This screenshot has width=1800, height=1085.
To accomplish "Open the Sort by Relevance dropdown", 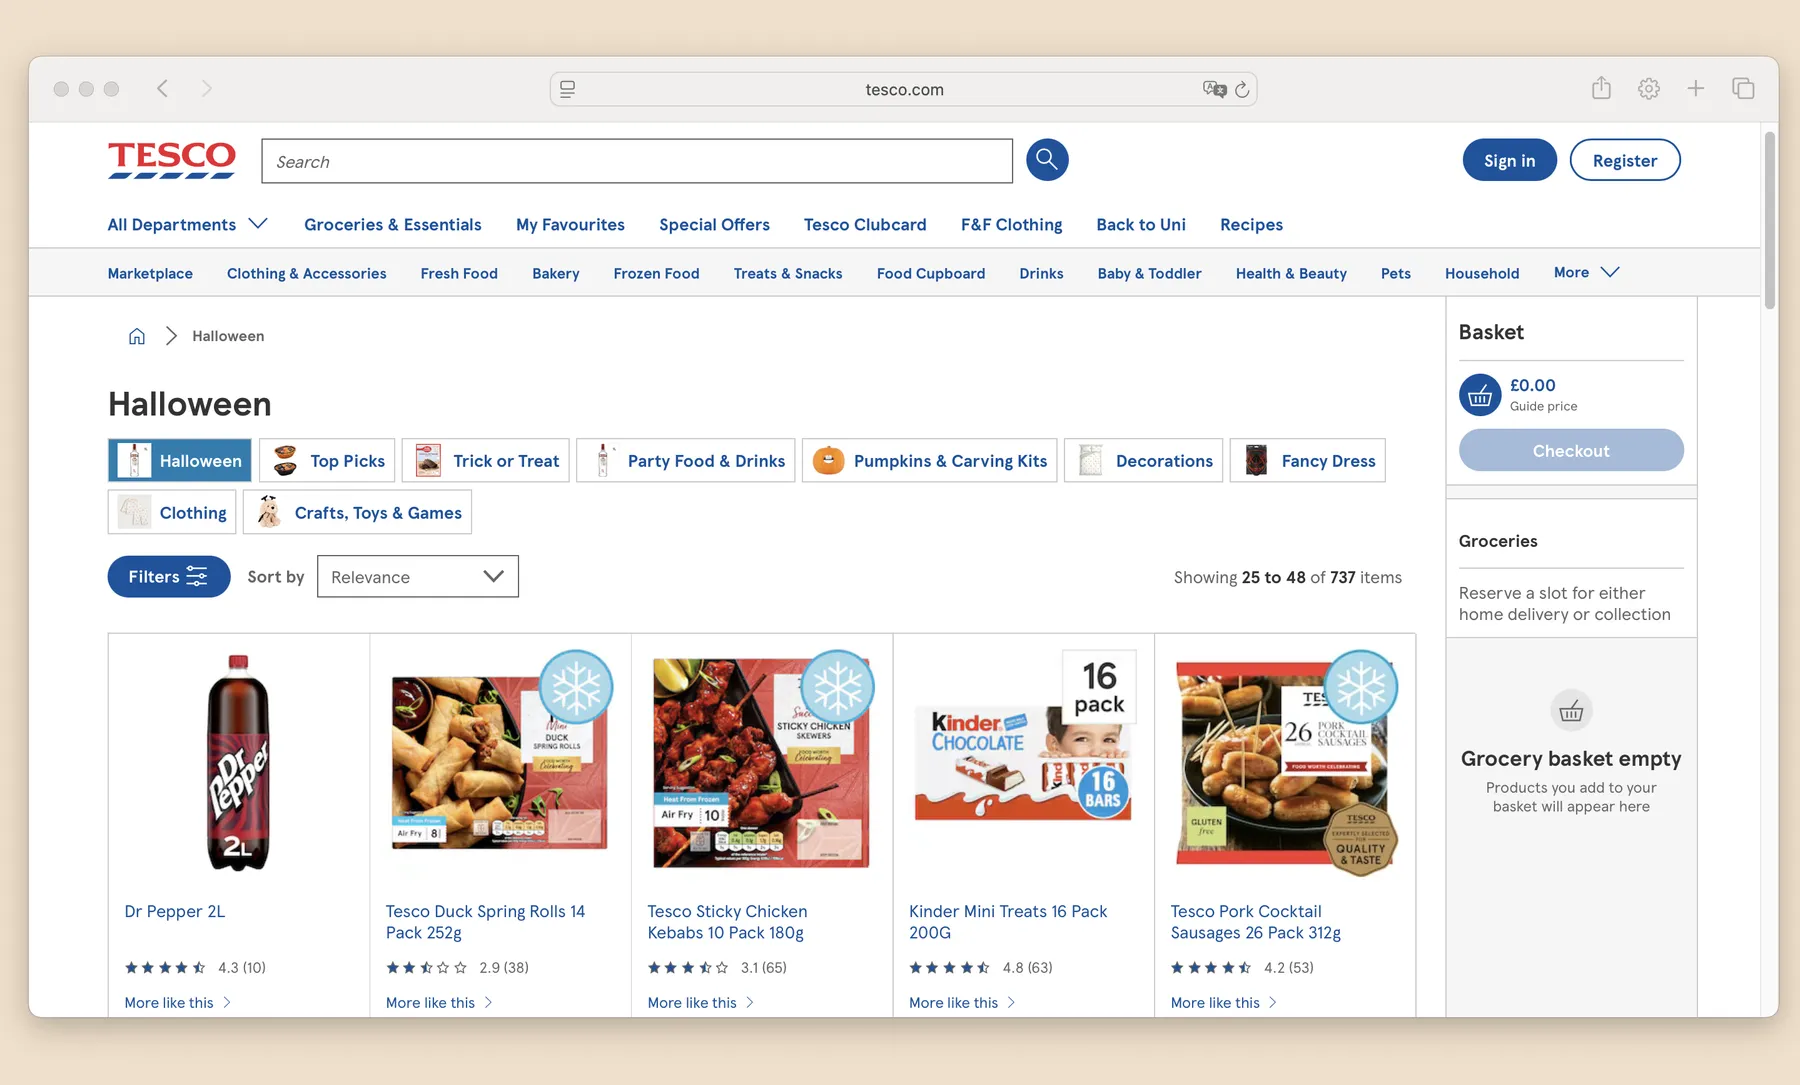I will (x=418, y=577).
